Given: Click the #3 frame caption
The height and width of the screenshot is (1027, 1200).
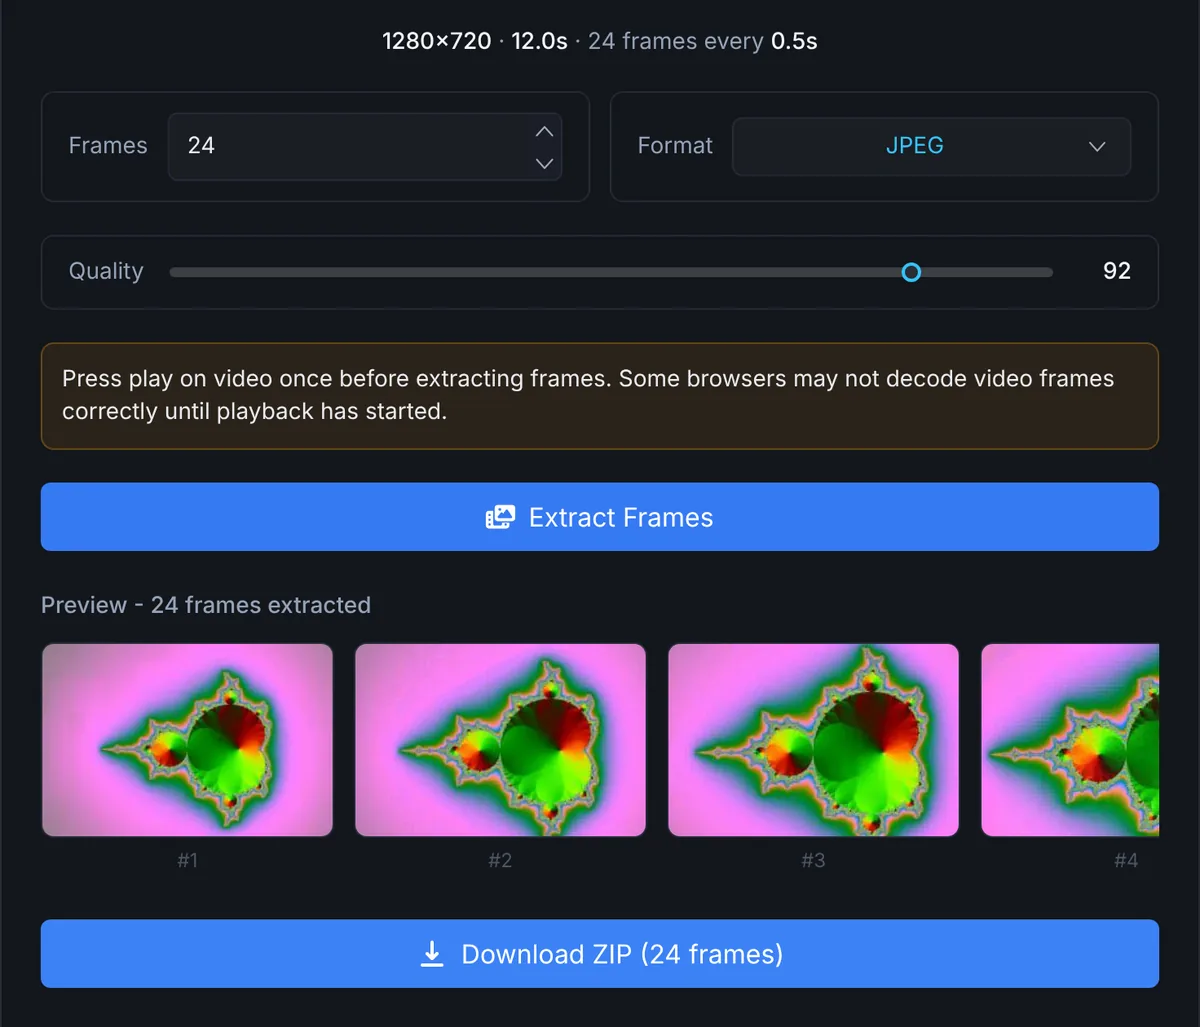Looking at the screenshot, I should pyautogui.click(x=813, y=860).
